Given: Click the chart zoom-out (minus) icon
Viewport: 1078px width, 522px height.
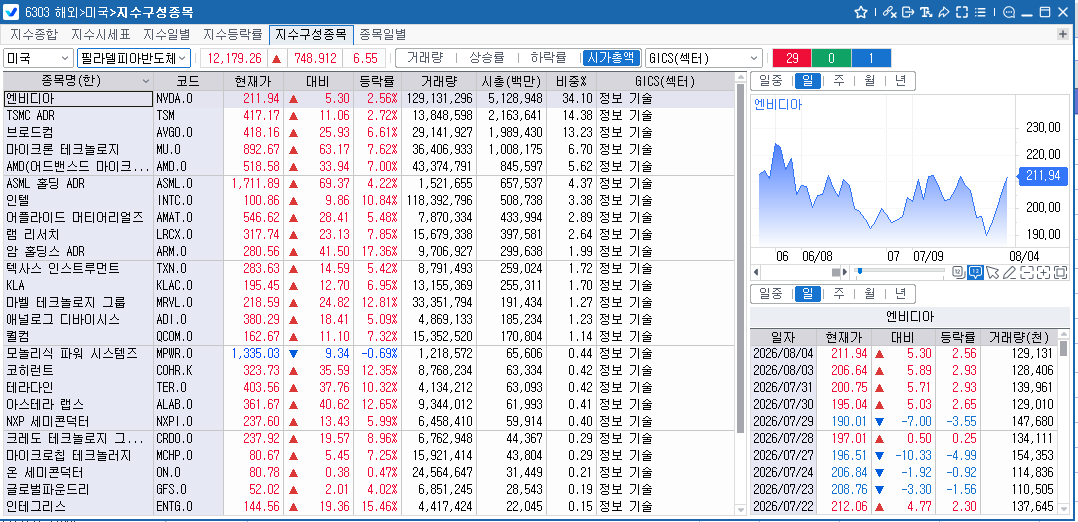Looking at the screenshot, I should click(x=1026, y=272).
